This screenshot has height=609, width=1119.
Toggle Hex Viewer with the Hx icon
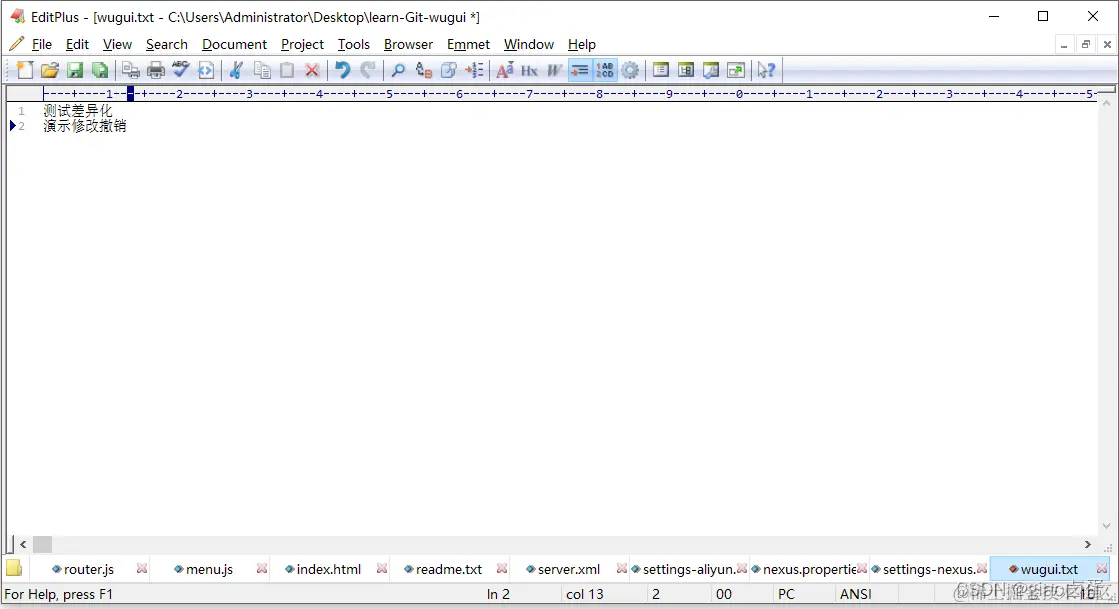pos(530,70)
